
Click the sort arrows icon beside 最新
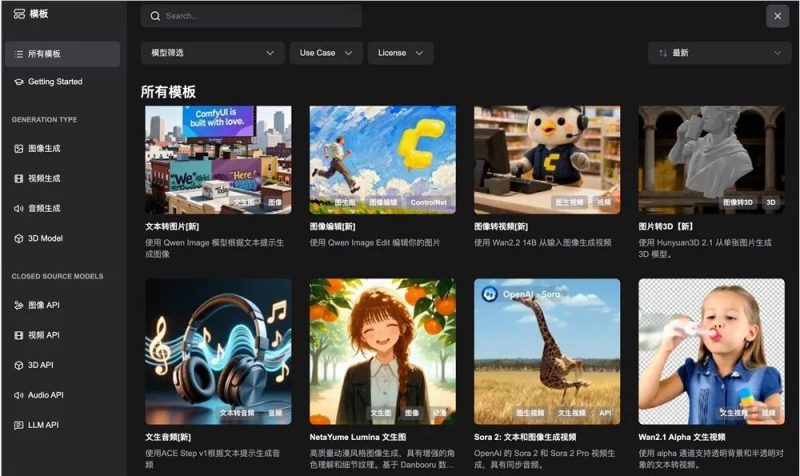click(x=663, y=53)
